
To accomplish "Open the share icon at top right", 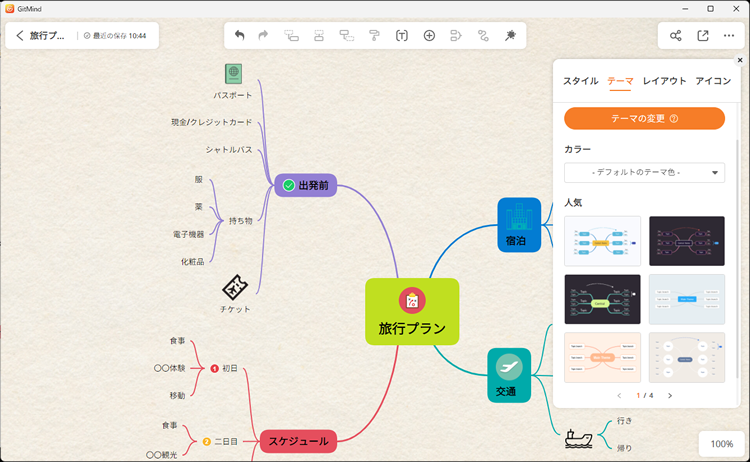I will 676,35.
